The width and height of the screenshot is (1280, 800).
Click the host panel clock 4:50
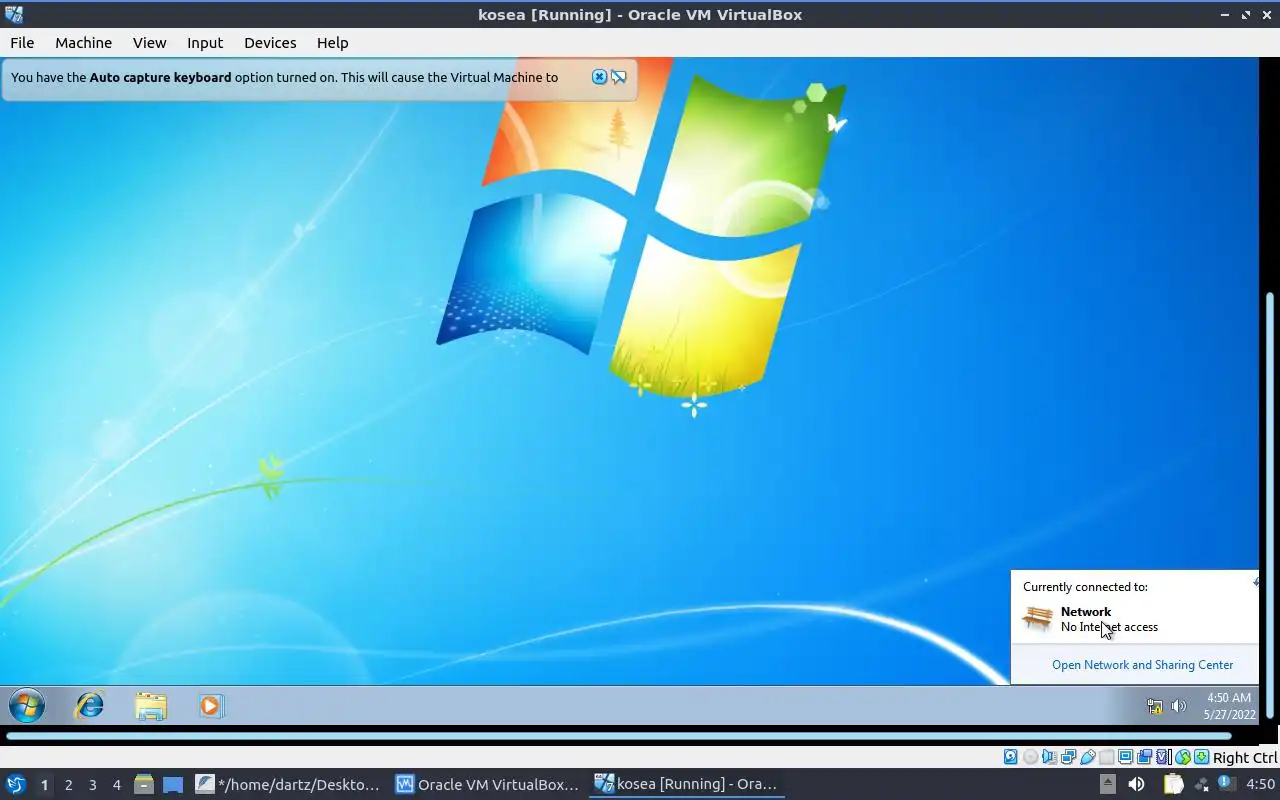click(x=1260, y=784)
